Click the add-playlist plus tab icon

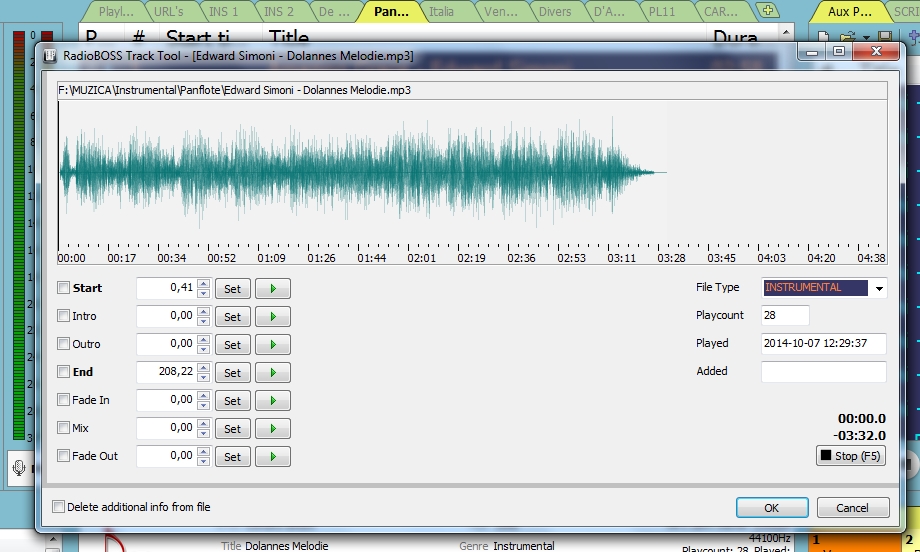(x=767, y=10)
